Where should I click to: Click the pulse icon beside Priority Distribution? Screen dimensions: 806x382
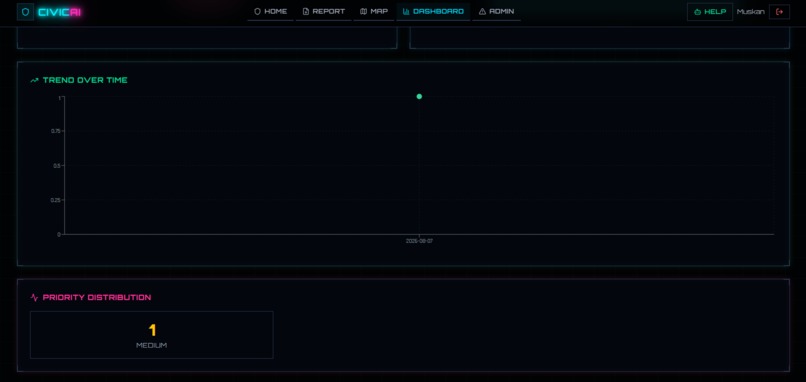coord(34,297)
